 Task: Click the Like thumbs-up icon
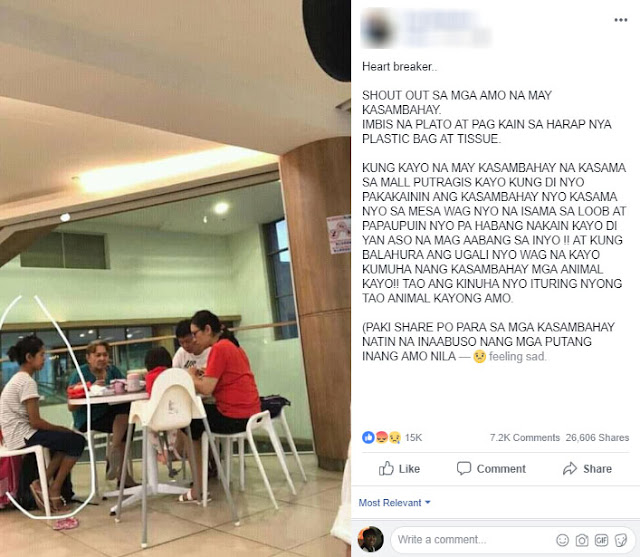click(x=386, y=468)
